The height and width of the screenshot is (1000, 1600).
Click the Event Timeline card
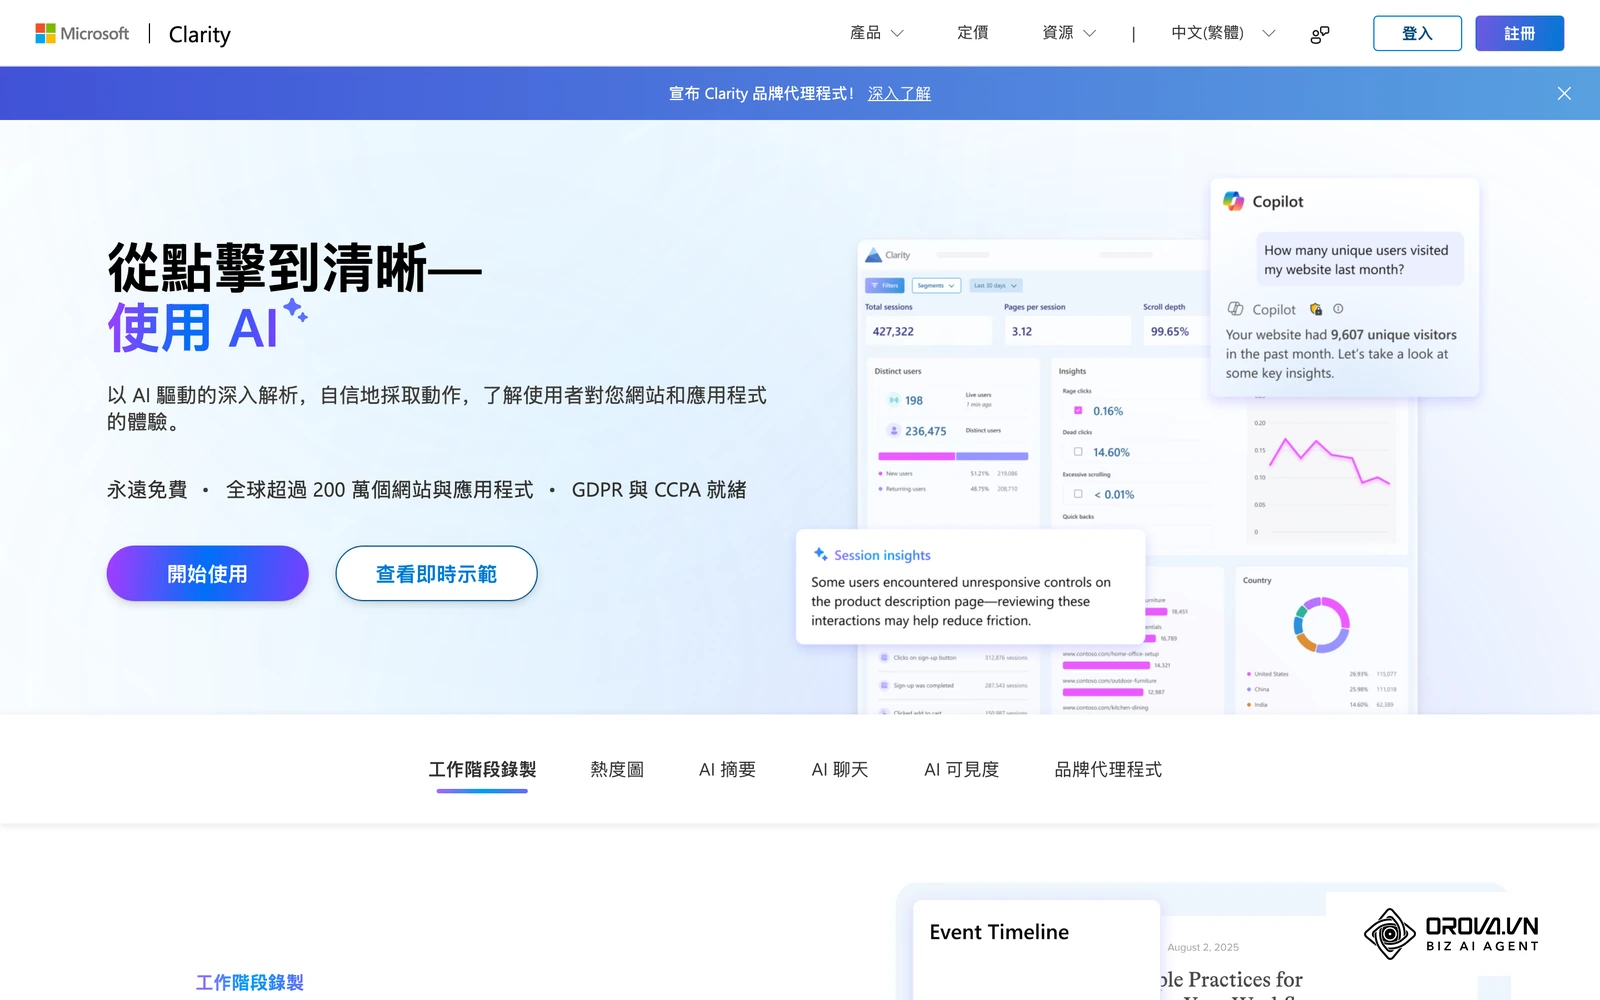(x=1036, y=950)
